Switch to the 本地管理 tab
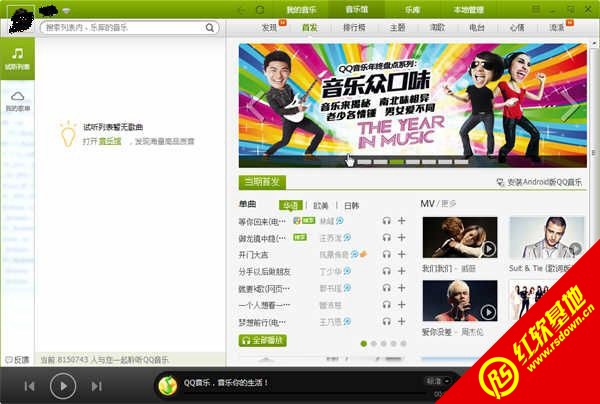Screen dimensions: 600x404 click(468, 10)
